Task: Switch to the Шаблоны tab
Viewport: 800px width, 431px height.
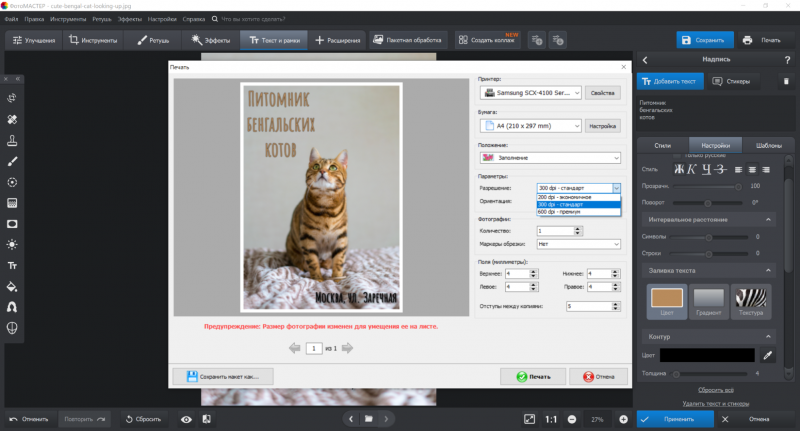Action: click(768, 146)
